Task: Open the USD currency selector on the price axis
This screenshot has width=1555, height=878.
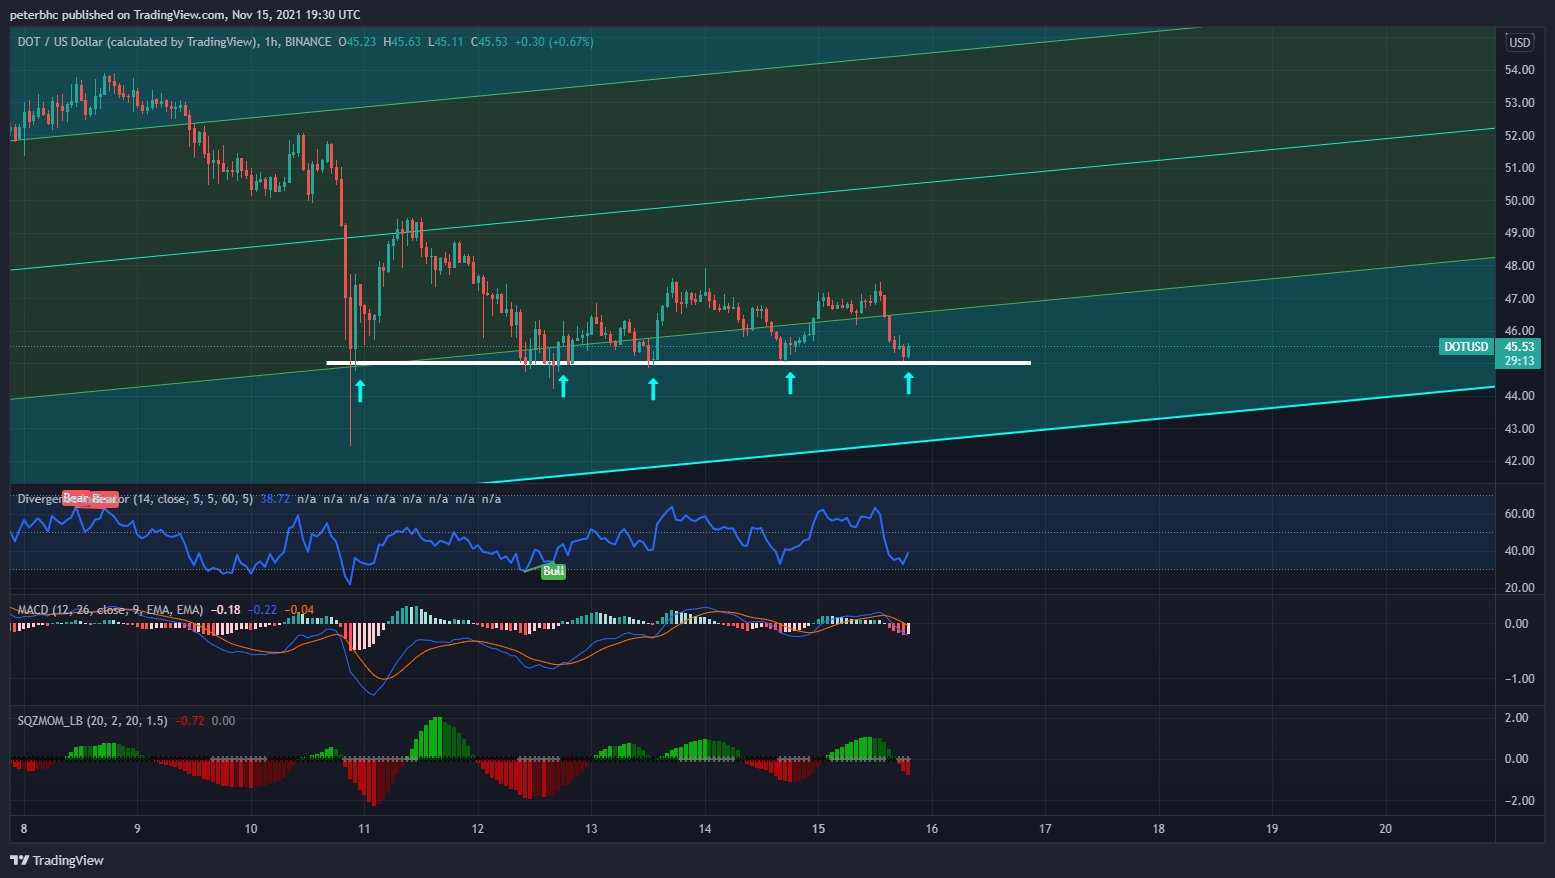Action: coord(1519,42)
